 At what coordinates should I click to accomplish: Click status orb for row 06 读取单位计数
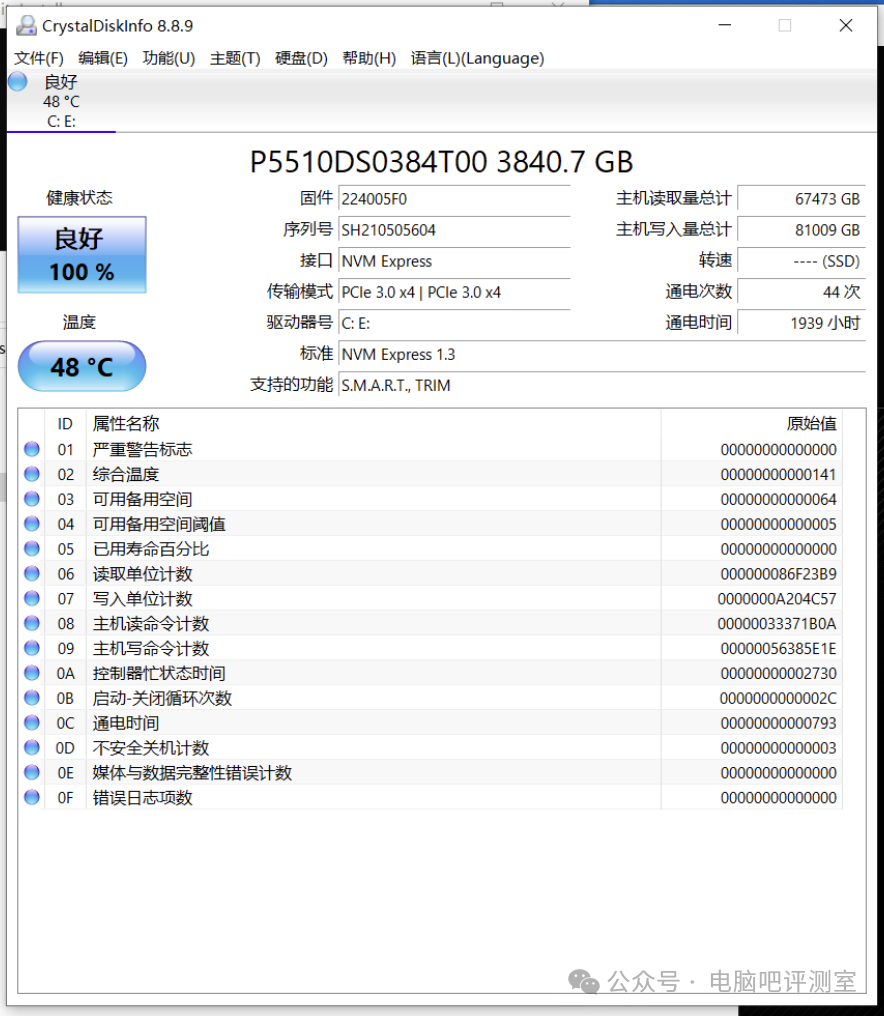32,573
